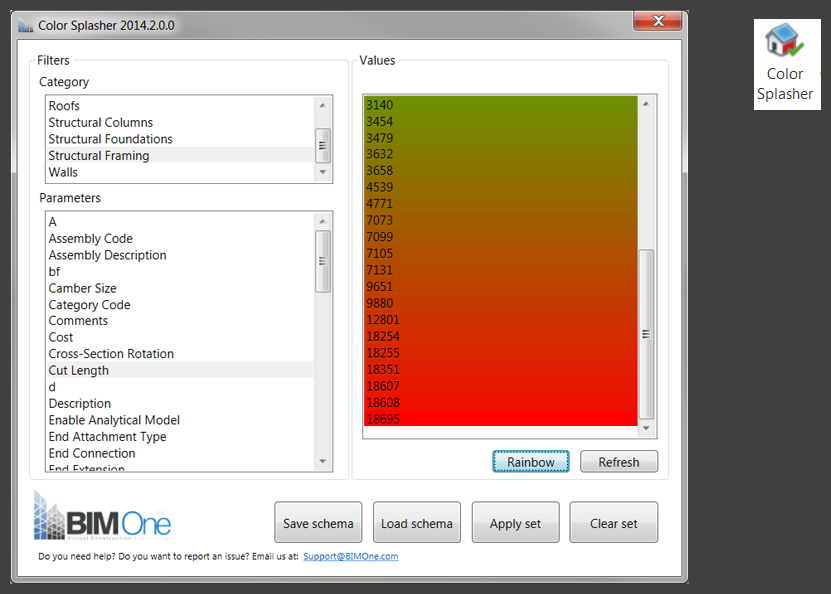Viewport: 831px width, 594px height.
Task: Click the 7105 value swatch
Action: 500,253
